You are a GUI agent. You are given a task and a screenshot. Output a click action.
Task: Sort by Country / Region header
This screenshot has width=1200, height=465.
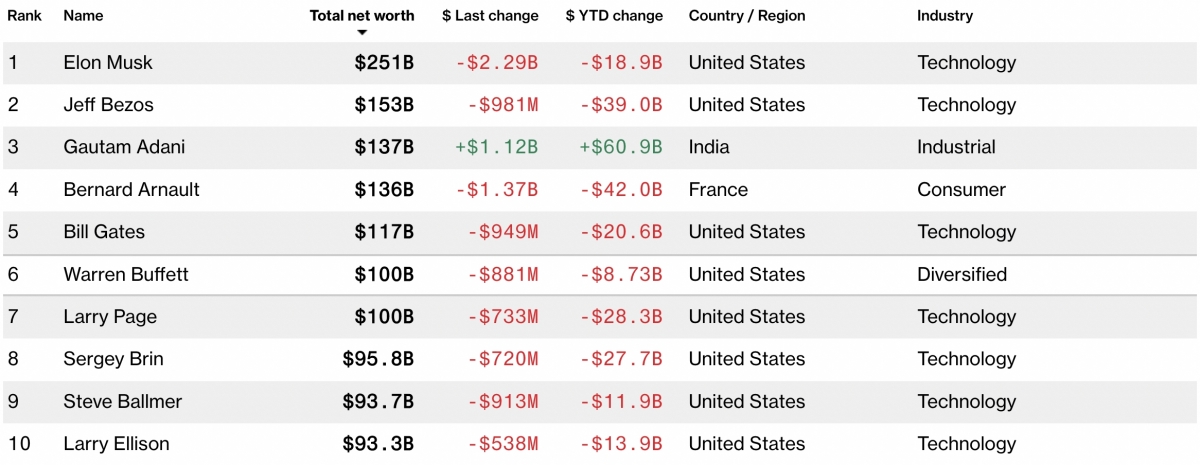click(x=746, y=16)
